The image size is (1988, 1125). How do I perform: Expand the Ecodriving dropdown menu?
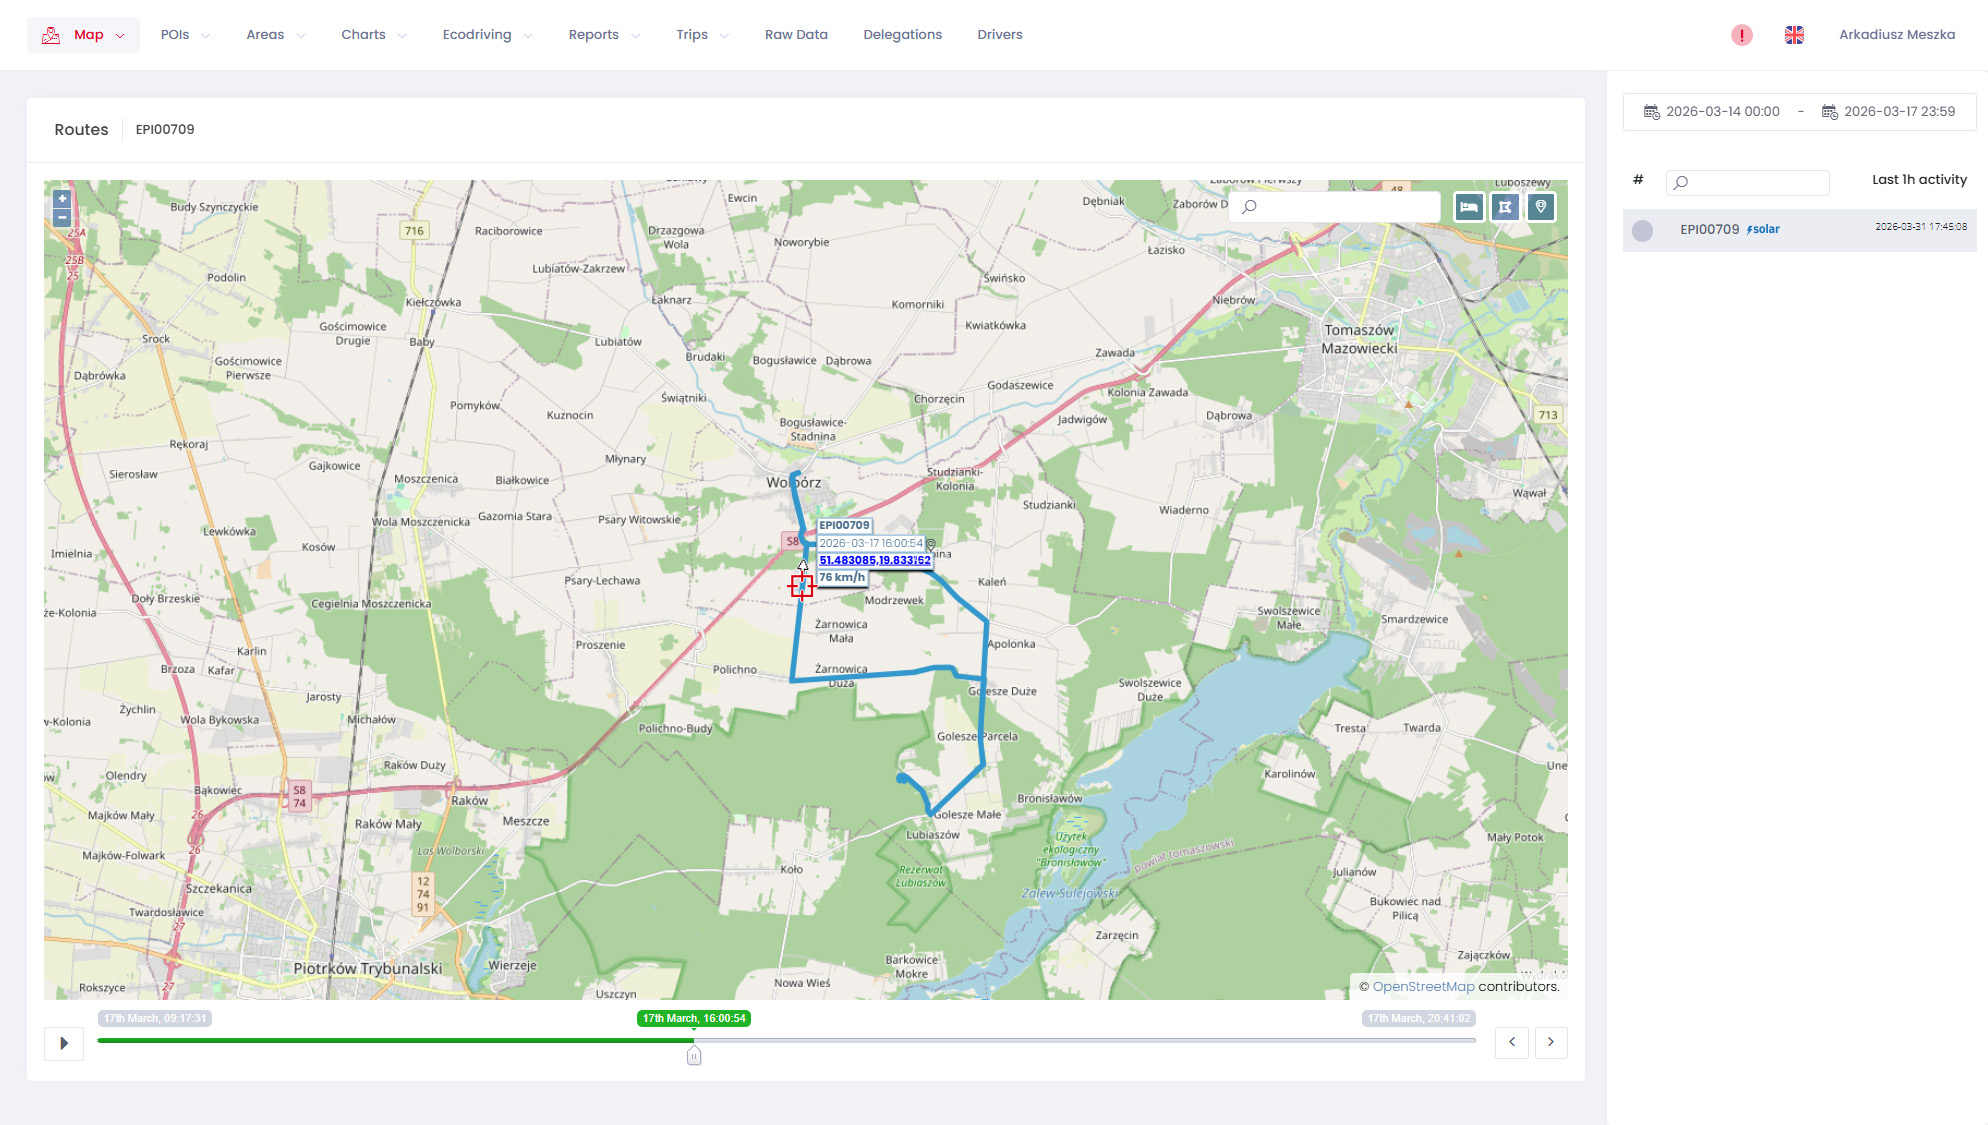pyautogui.click(x=487, y=35)
